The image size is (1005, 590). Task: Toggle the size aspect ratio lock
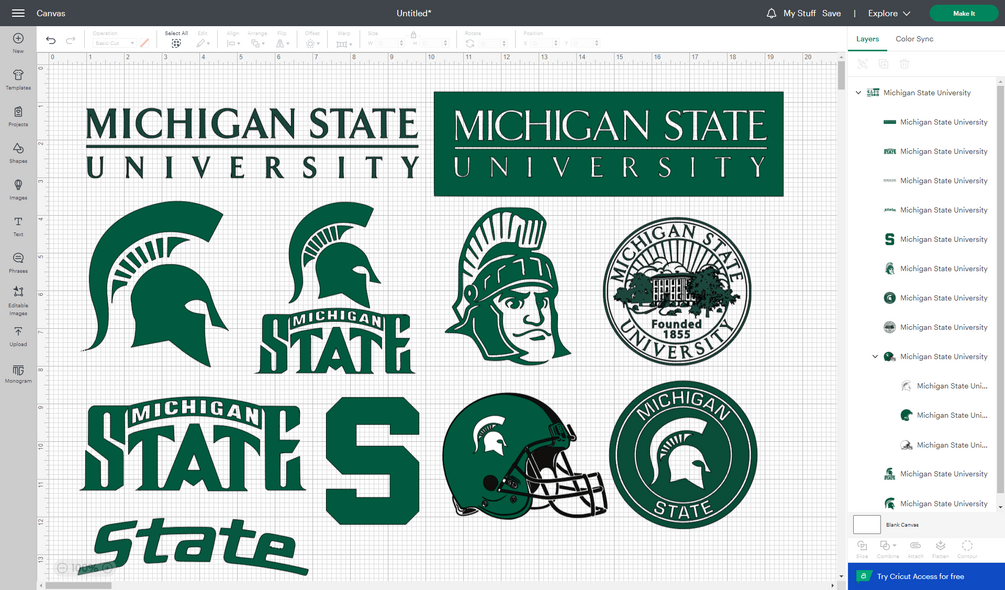pos(413,34)
